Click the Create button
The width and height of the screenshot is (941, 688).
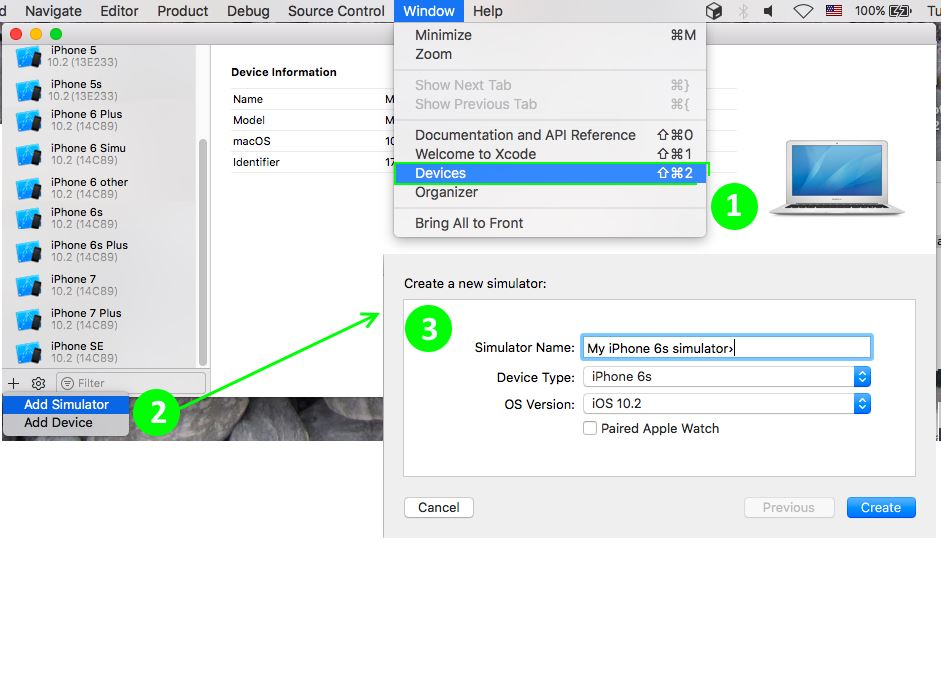click(x=881, y=507)
